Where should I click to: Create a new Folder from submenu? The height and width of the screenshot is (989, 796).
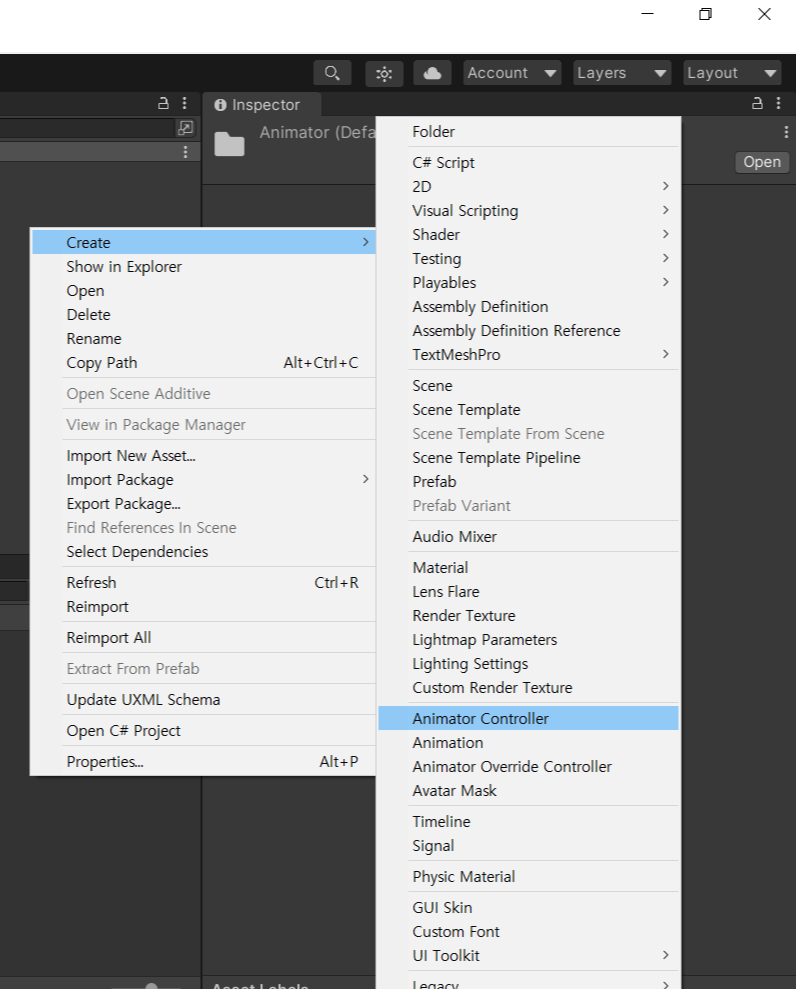pos(529,132)
